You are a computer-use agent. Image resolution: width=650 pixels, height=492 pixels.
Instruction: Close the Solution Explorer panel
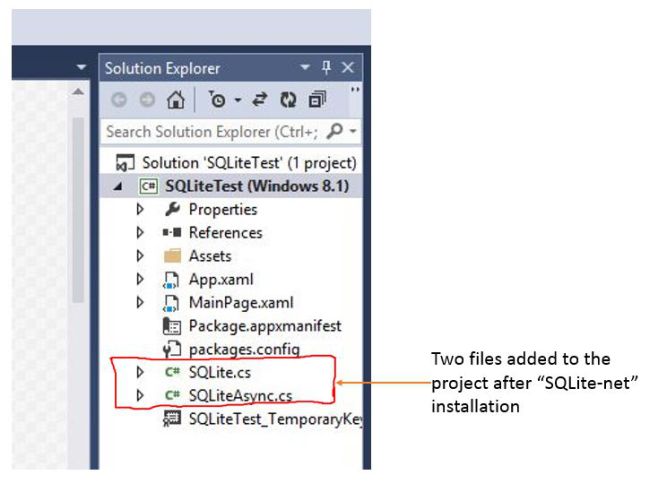(x=347, y=68)
